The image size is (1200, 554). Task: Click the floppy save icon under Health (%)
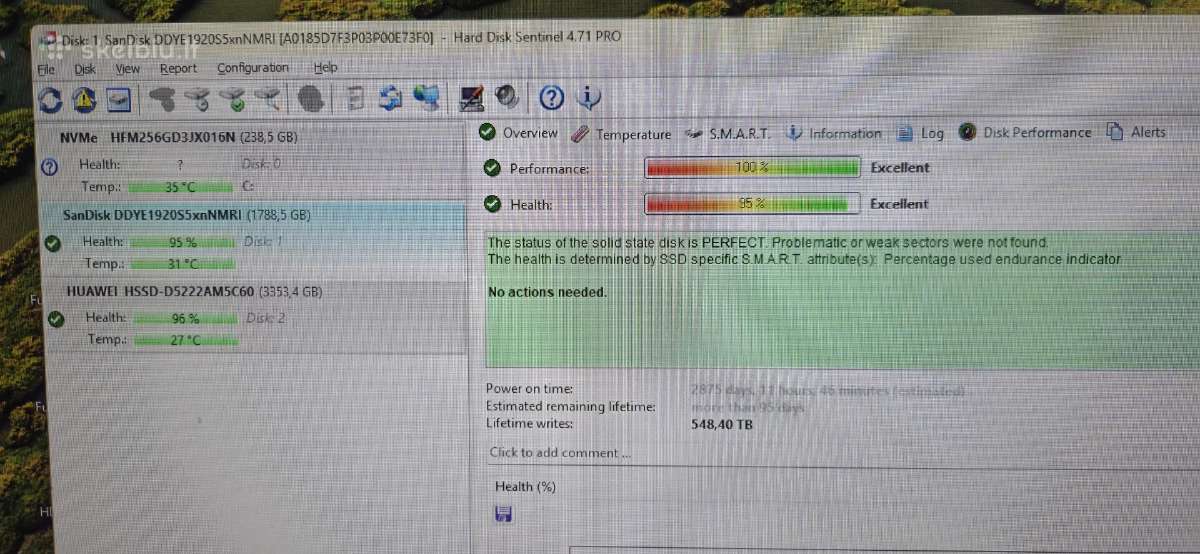pyautogui.click(x=503, y=514)
